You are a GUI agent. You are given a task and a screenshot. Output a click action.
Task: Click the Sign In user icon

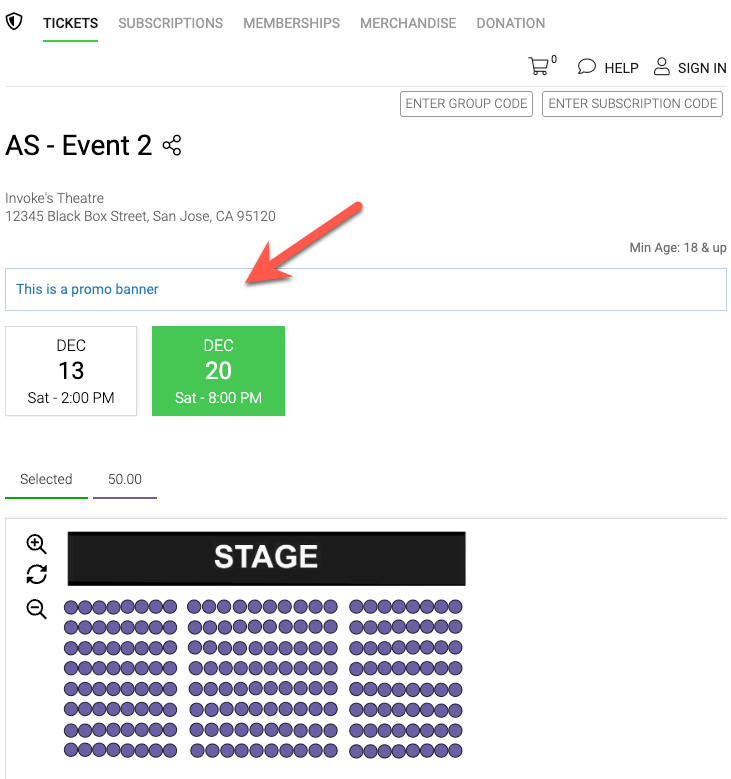(661, 66)
